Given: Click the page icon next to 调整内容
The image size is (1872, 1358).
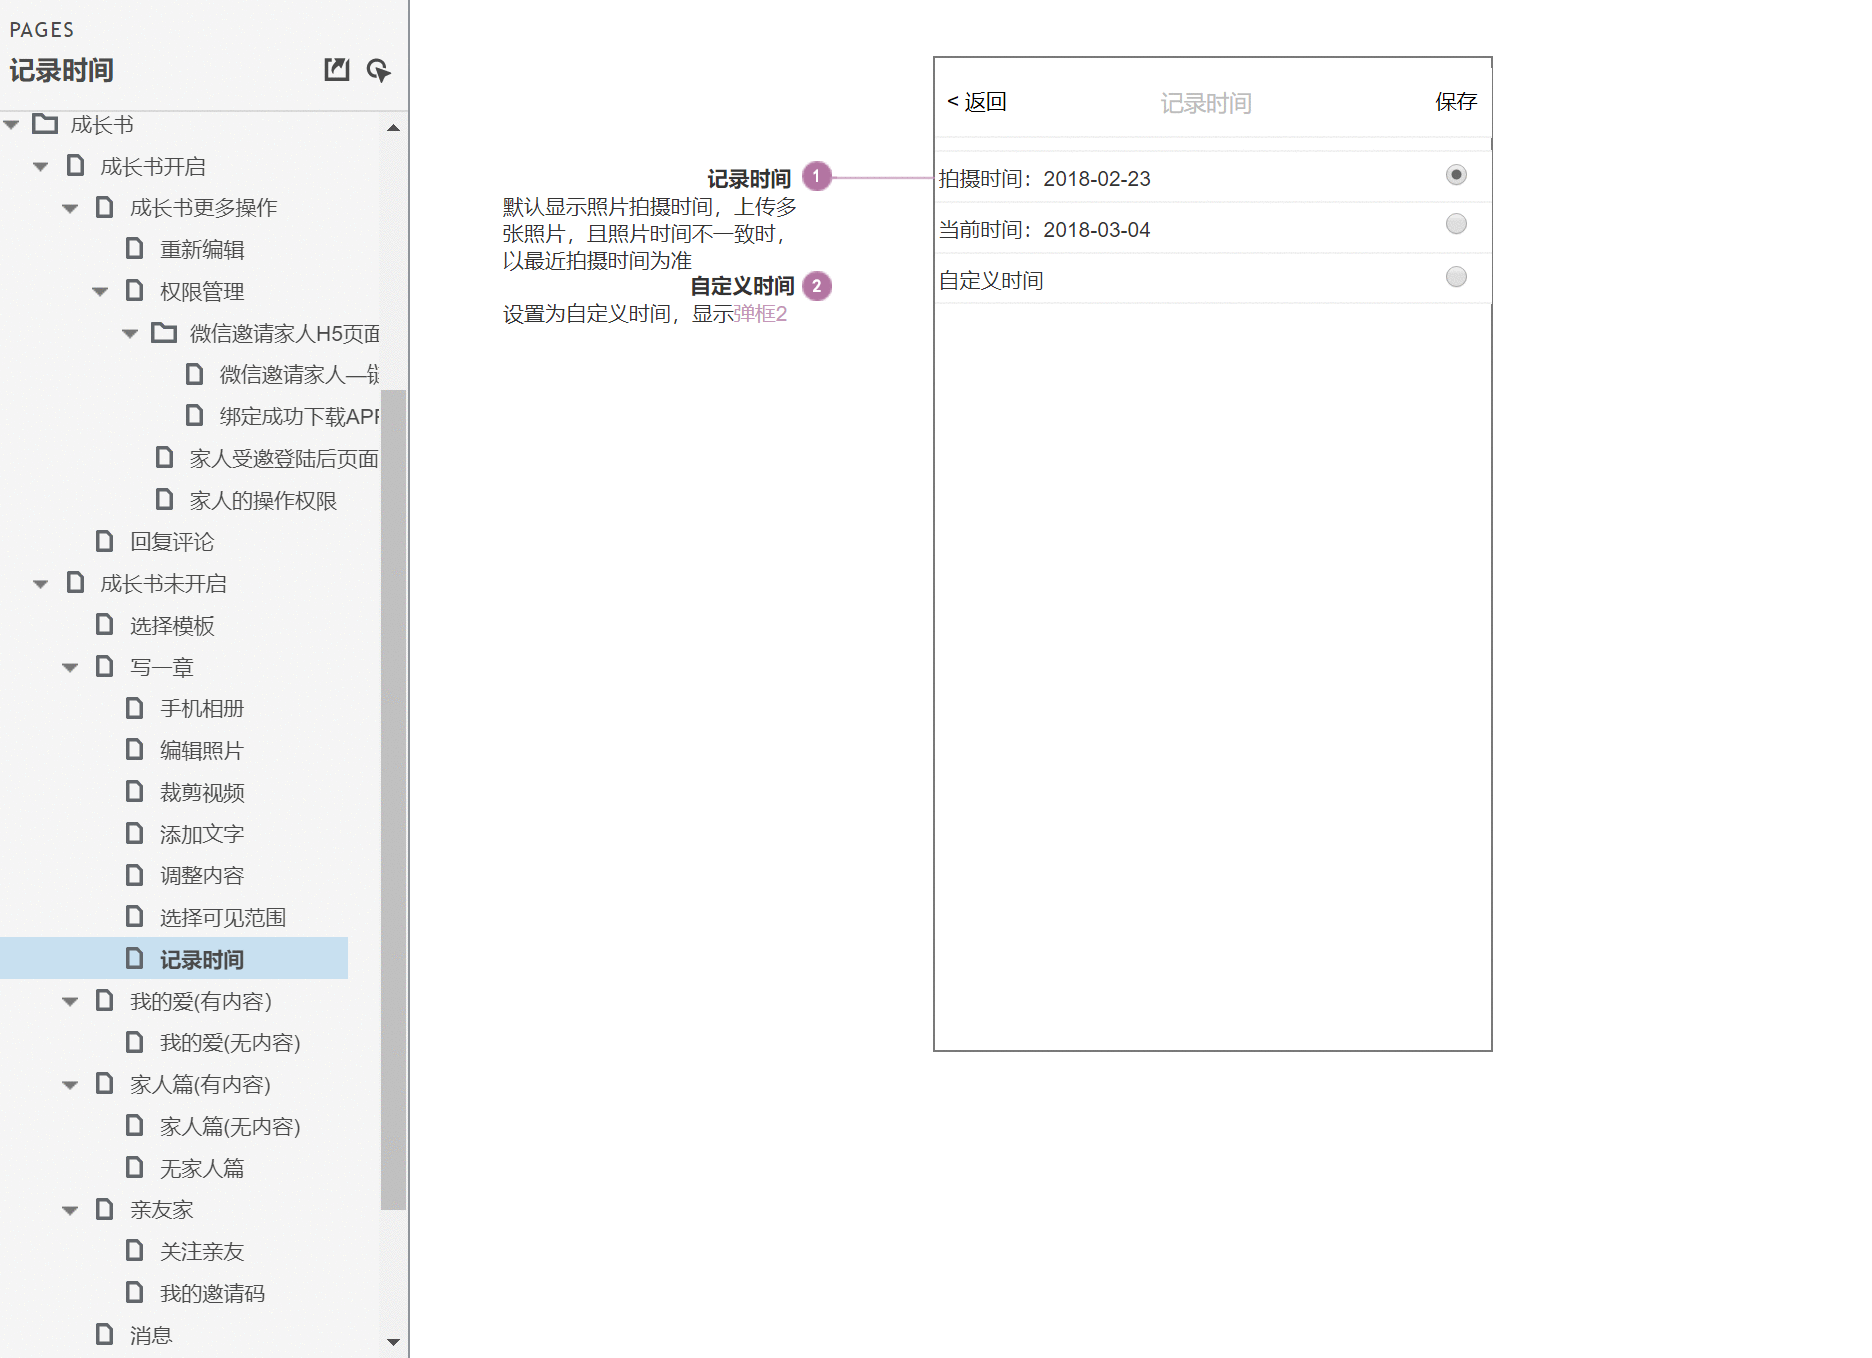Looking at the screenshot, I should point(135,875).
